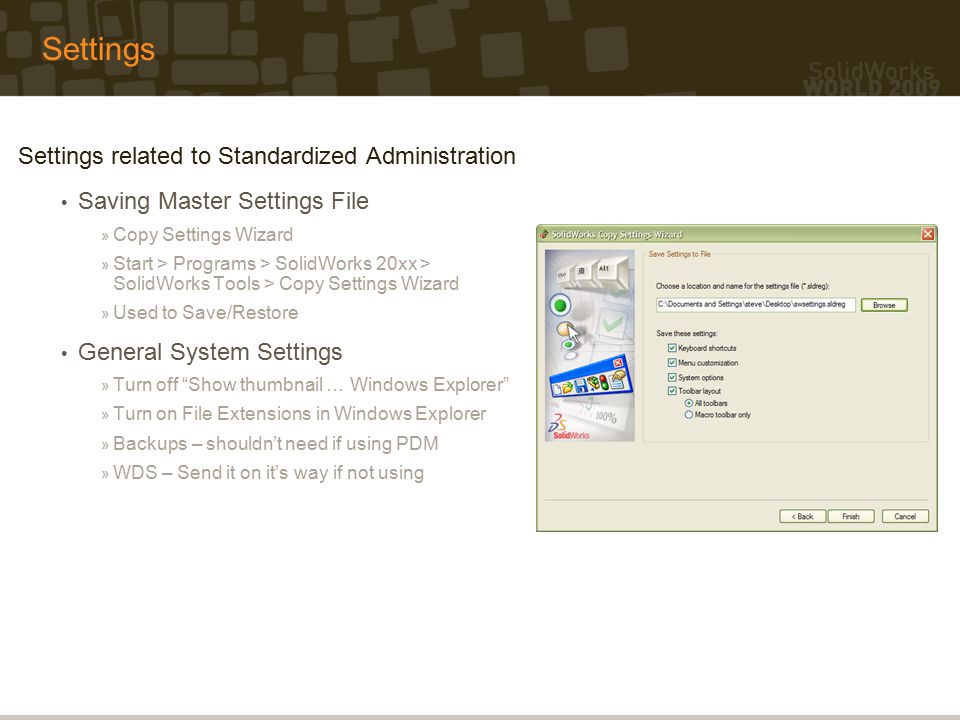Image resolution: width=960 pixels, height=720 pixels.
Task: Click 'Turn on File Extensions in Windows Explorer'
Action: tap(299, 414)
